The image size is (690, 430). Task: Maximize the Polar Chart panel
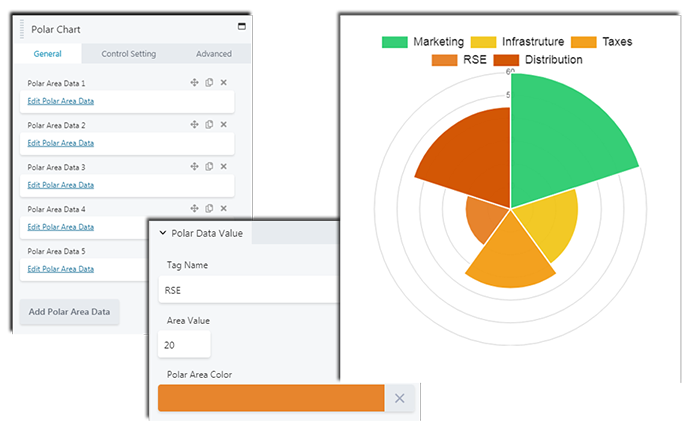pyautogui.click(x=241, y=27)
